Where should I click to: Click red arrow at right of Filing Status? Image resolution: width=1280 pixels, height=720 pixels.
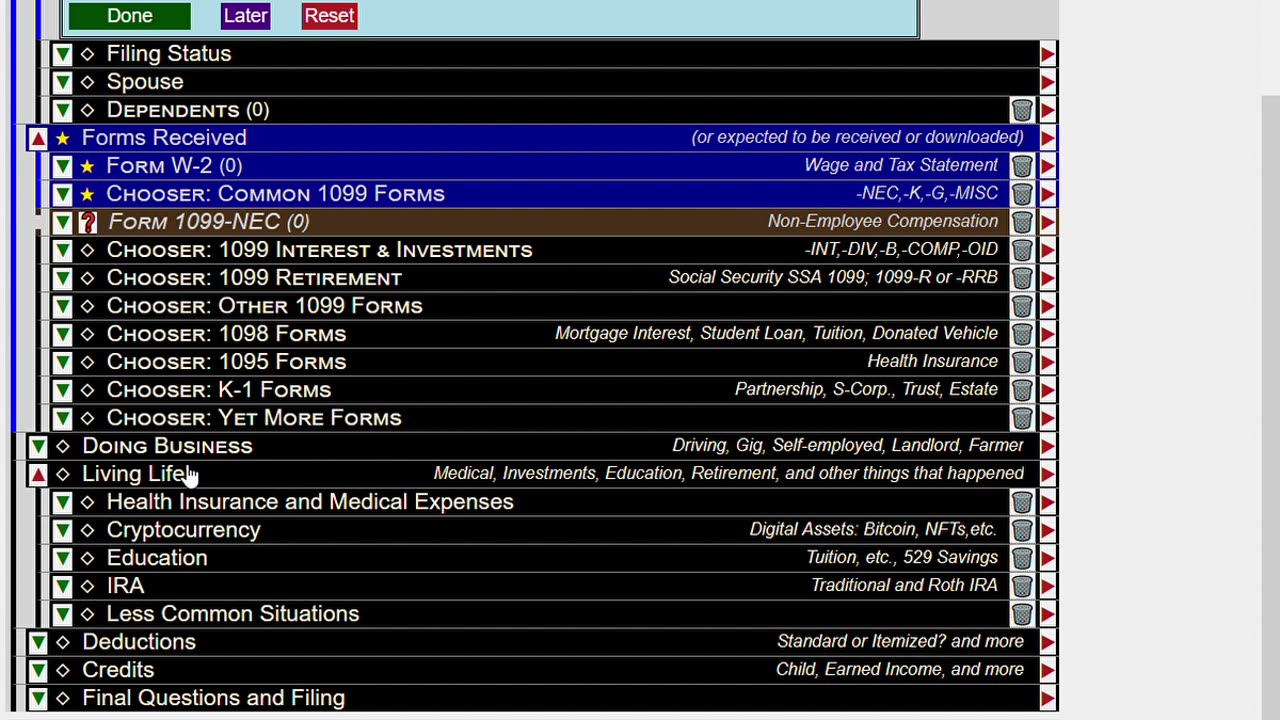click(x=1047, y=54)
